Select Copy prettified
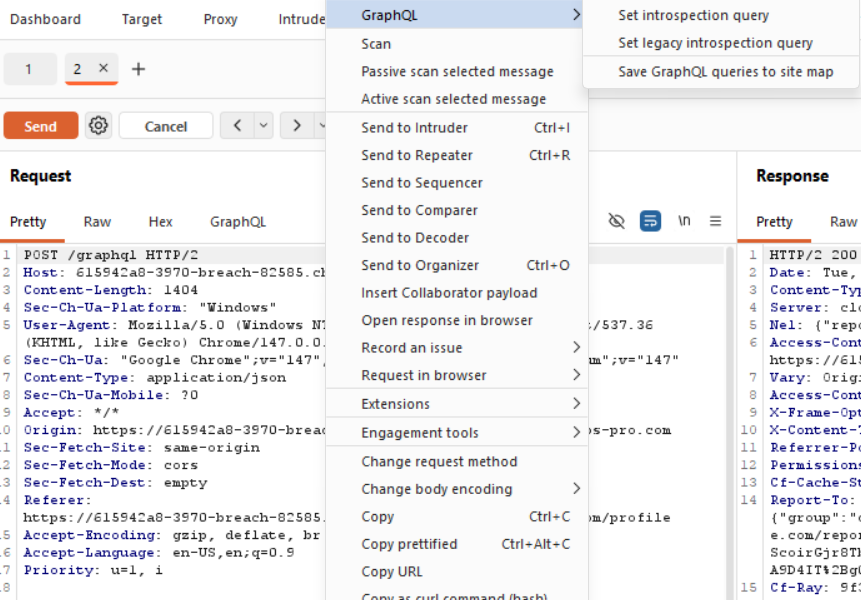The image size is (861, 600). click(x=455, y=544)
